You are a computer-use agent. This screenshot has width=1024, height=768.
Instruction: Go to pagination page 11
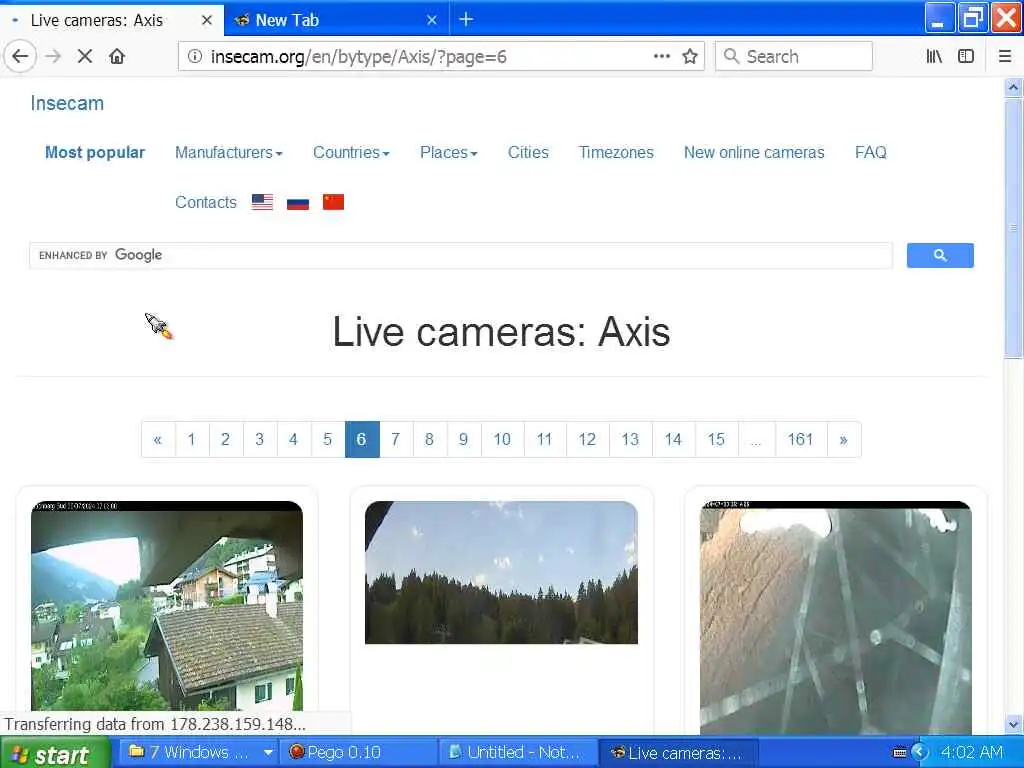tap(545, 440)
